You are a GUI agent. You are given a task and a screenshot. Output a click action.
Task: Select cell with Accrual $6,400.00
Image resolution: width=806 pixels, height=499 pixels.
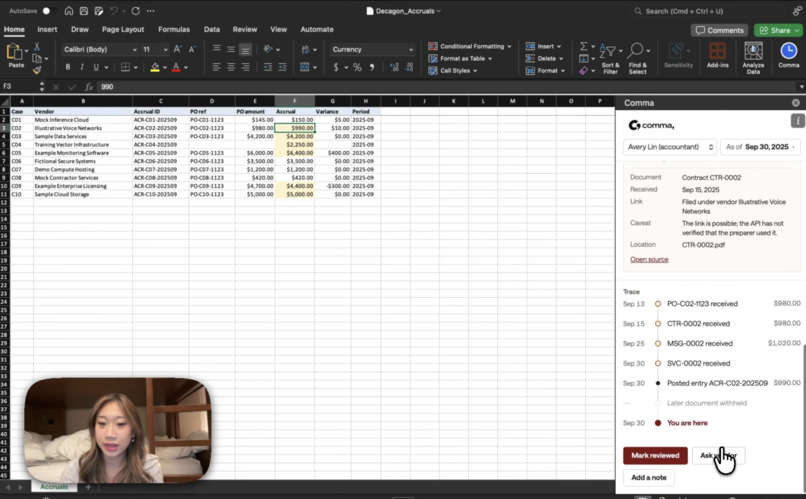(295, 153)
